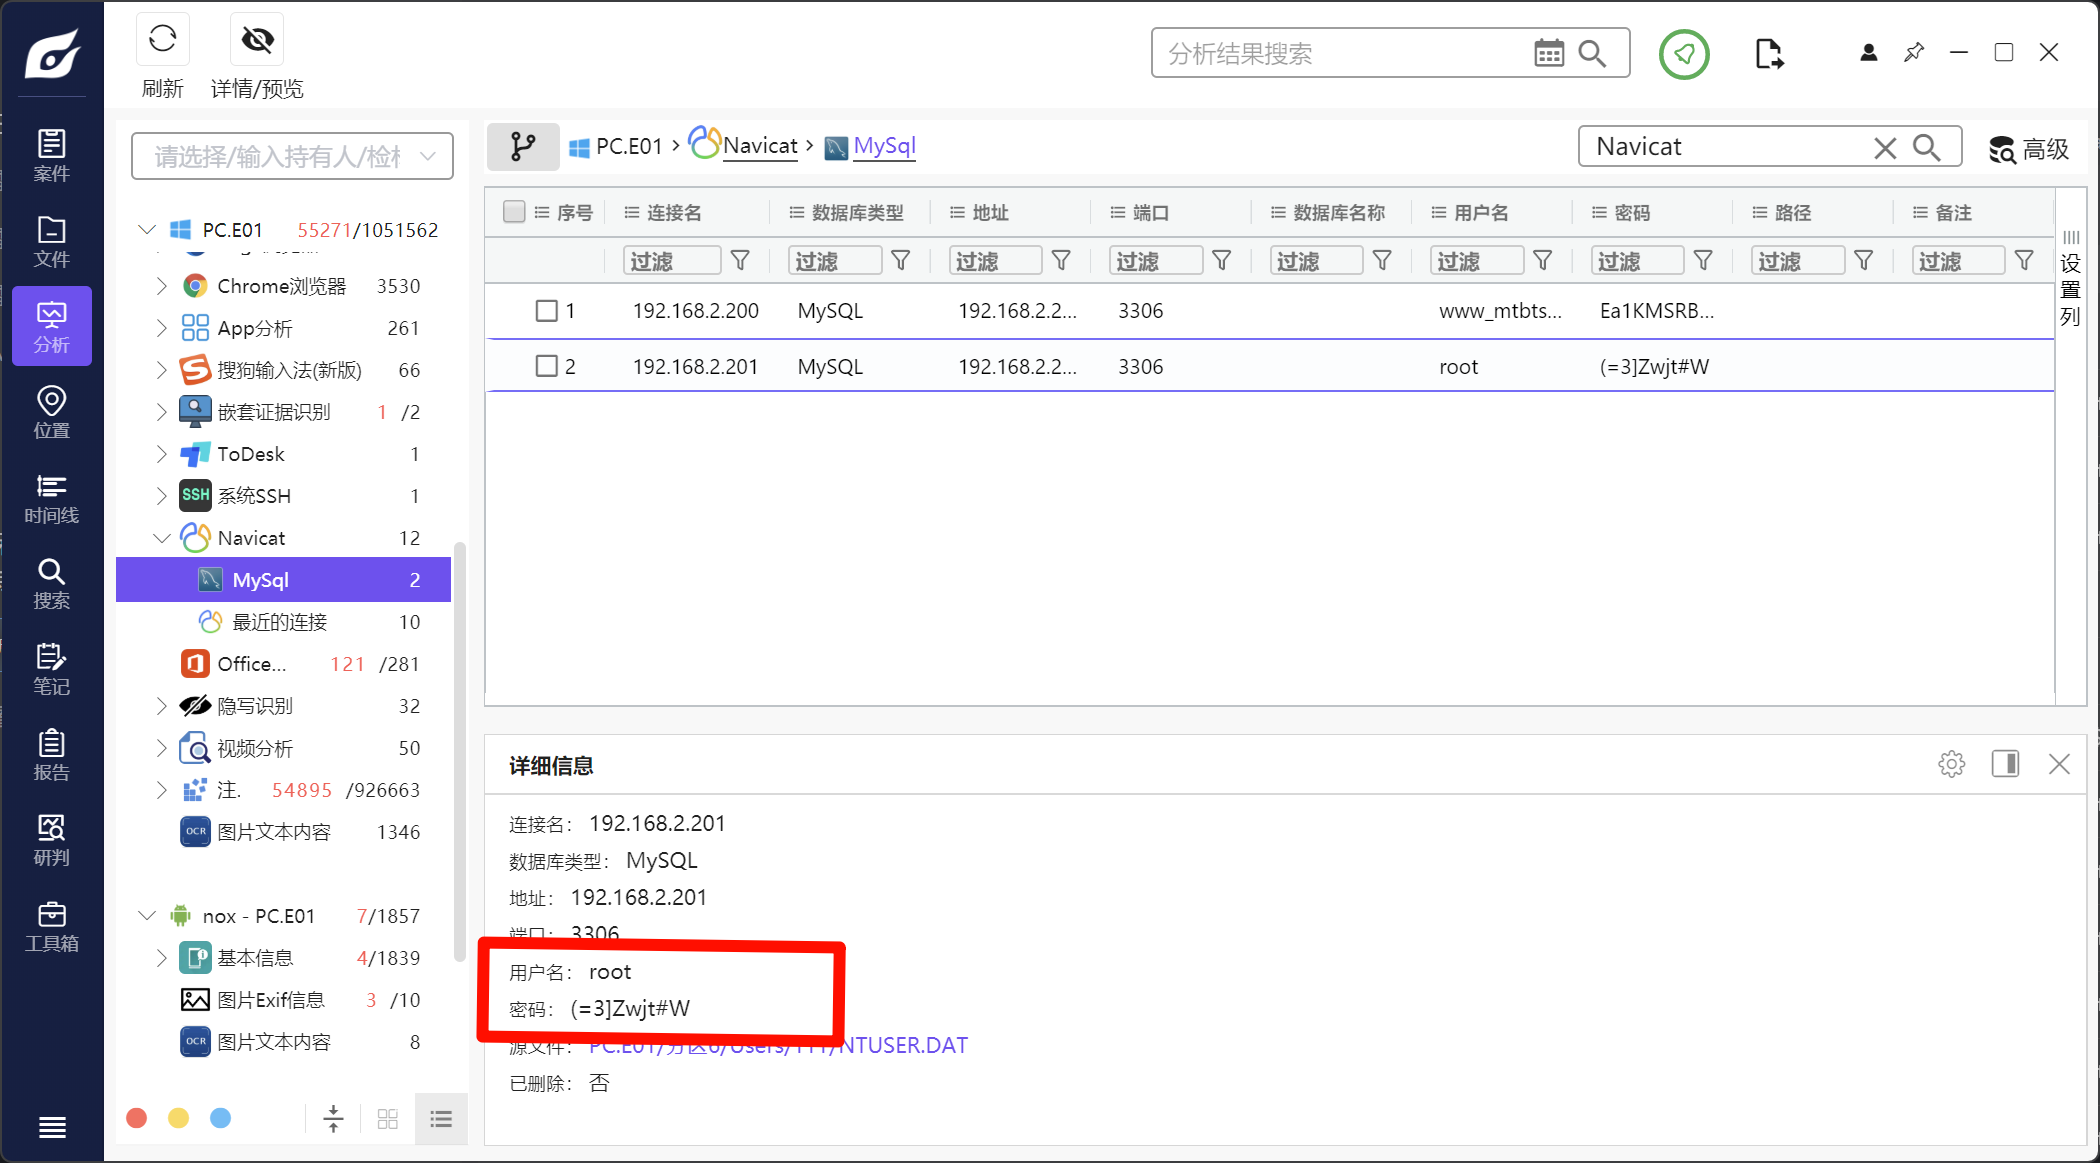Expand the 隐写识别 node
The width and height of the screenshot is (2100, 1163).
(x=161, y=706)
